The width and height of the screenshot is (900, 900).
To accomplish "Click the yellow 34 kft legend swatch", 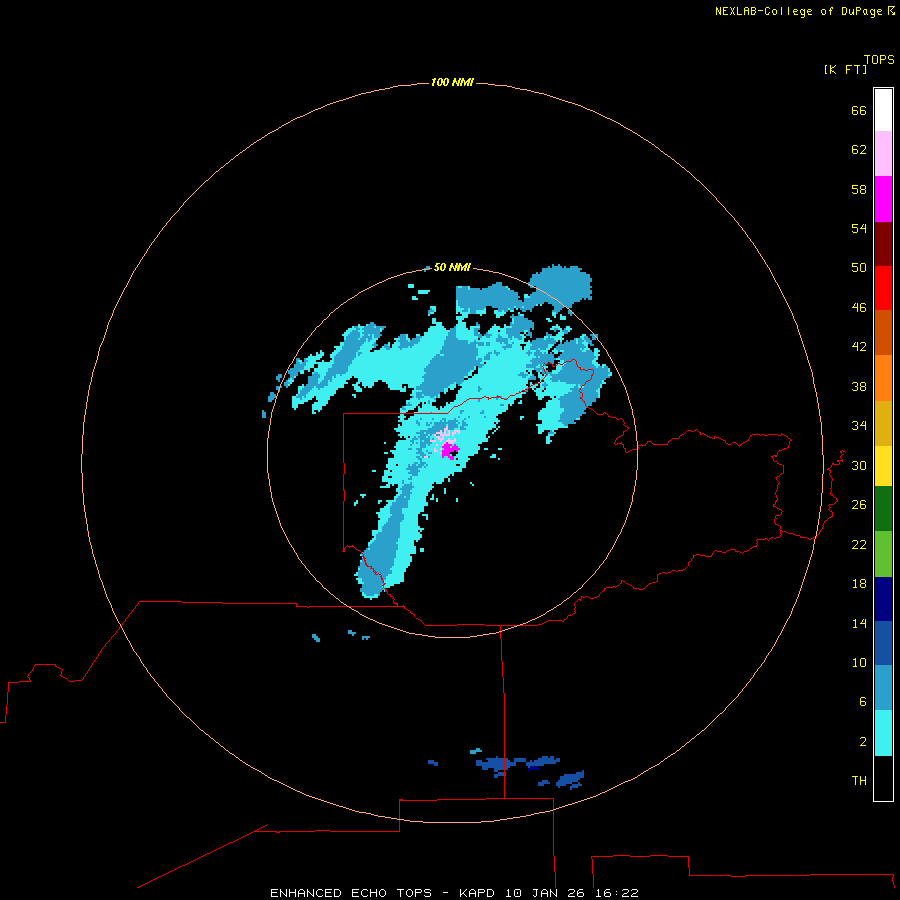I will (x=883, y=466).
